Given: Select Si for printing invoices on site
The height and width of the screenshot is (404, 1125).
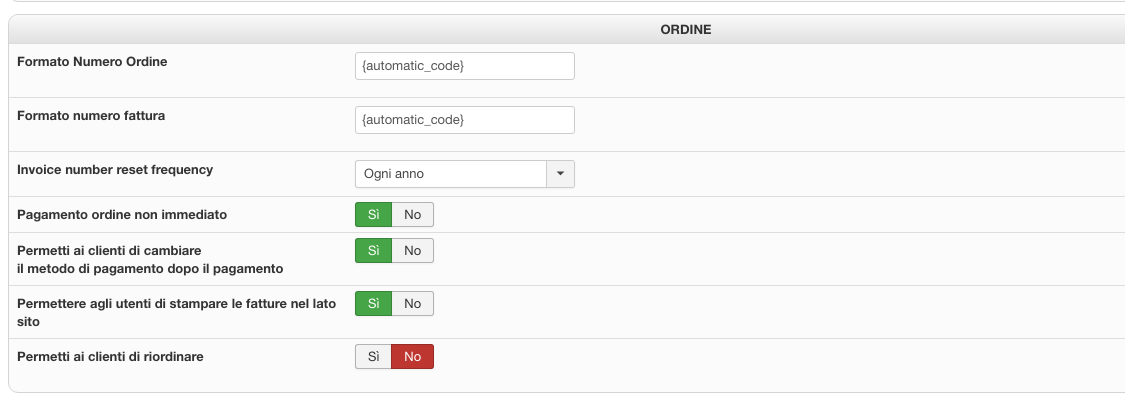Looking at the screenshot, I should 373,303.
